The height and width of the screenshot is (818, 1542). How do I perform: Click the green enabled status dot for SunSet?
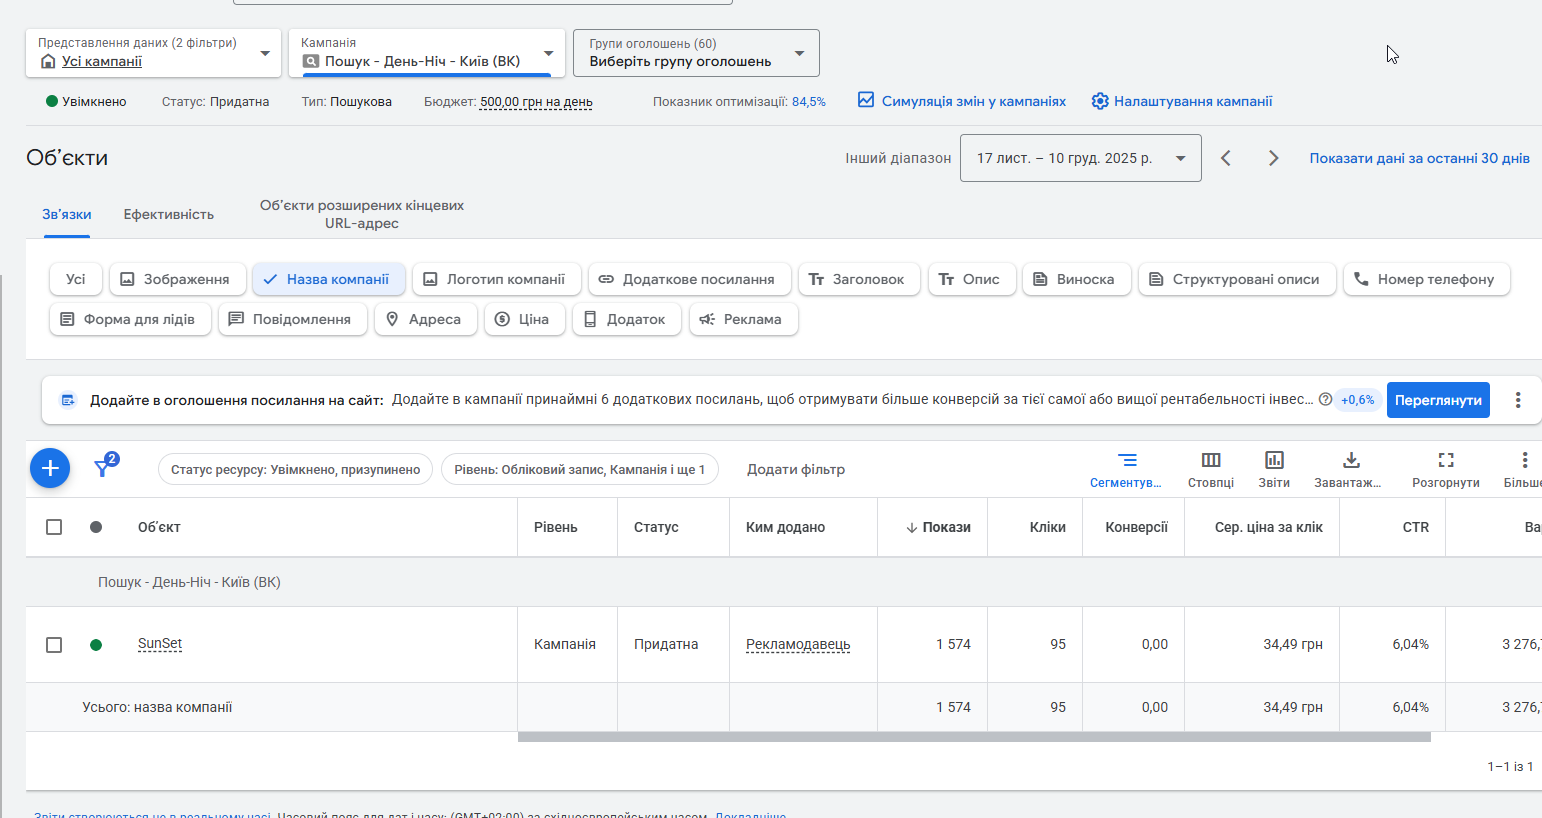(x=96, y=645)
